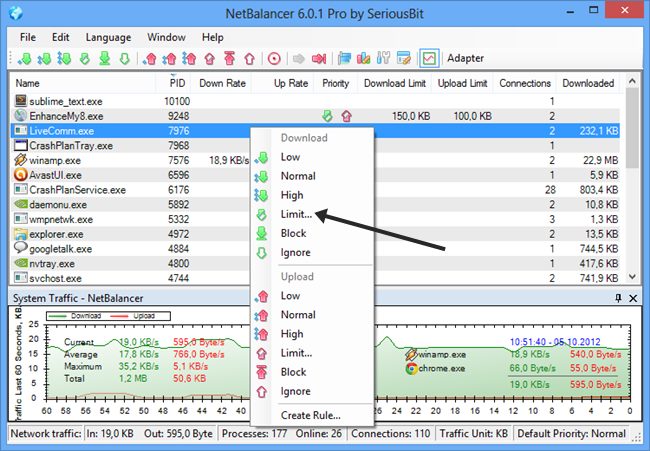
Task: Click the Adapter toolbar button
Action: (x=465, y=58)
